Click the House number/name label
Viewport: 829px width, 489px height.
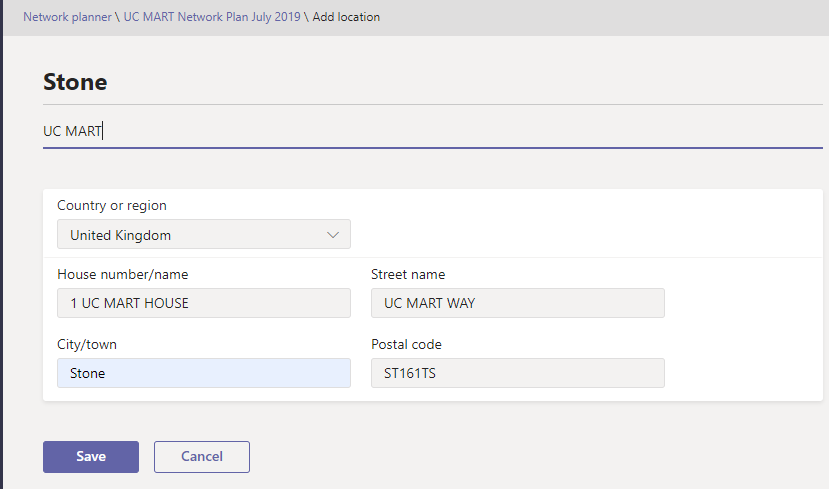pos(122,274)
